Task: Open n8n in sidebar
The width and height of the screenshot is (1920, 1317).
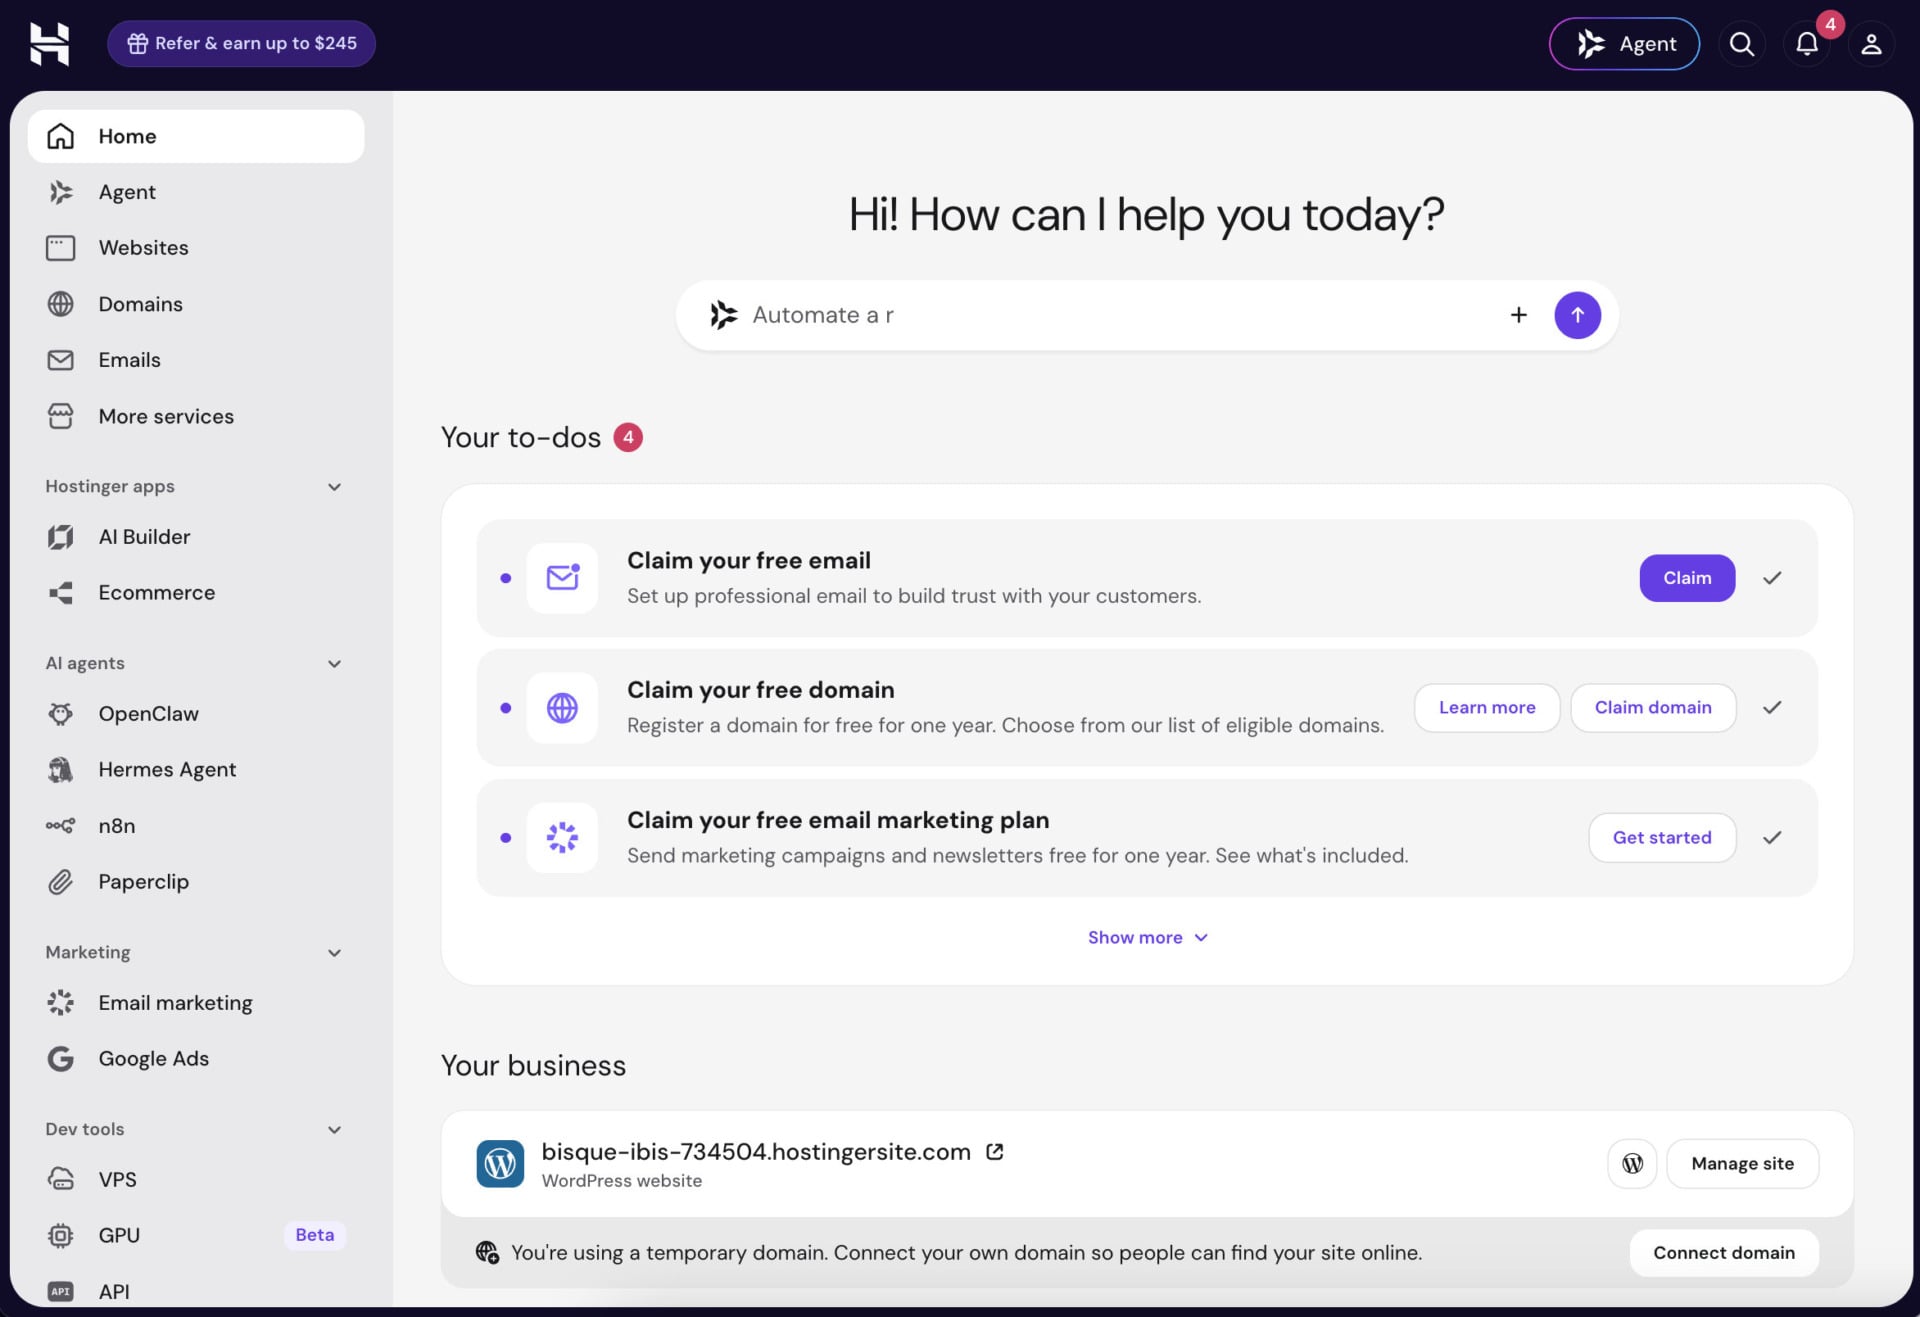Action: tap(196, 826)
